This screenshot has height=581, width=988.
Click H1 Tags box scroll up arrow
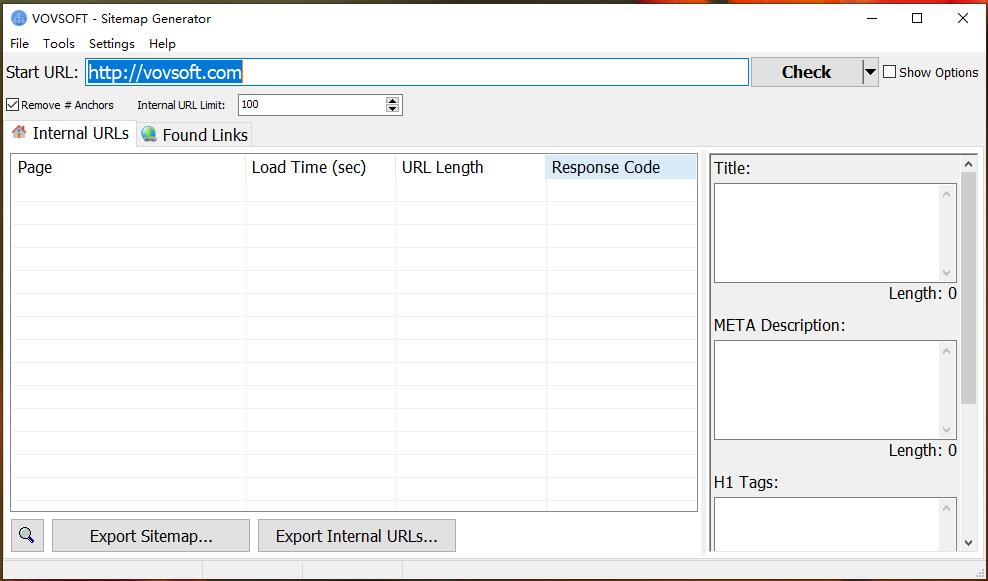pos(946,508)
